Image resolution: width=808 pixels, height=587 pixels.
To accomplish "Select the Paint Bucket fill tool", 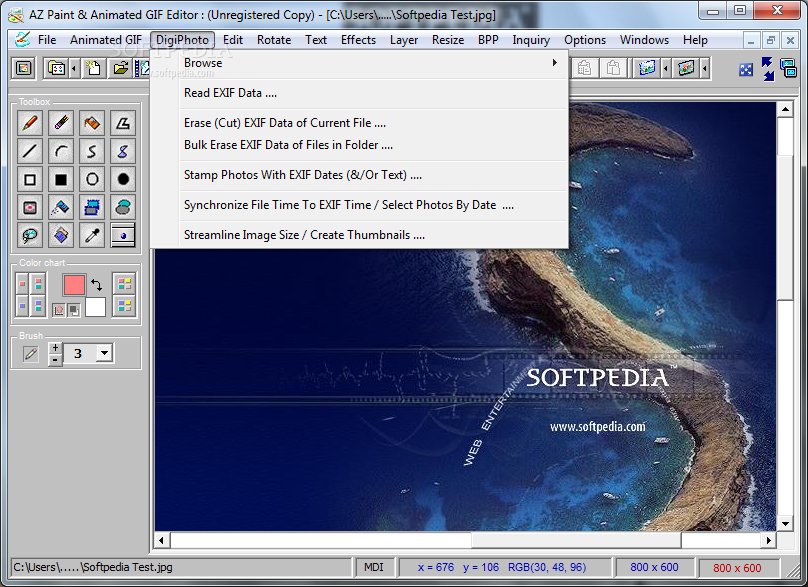I will tap(92, 123).
